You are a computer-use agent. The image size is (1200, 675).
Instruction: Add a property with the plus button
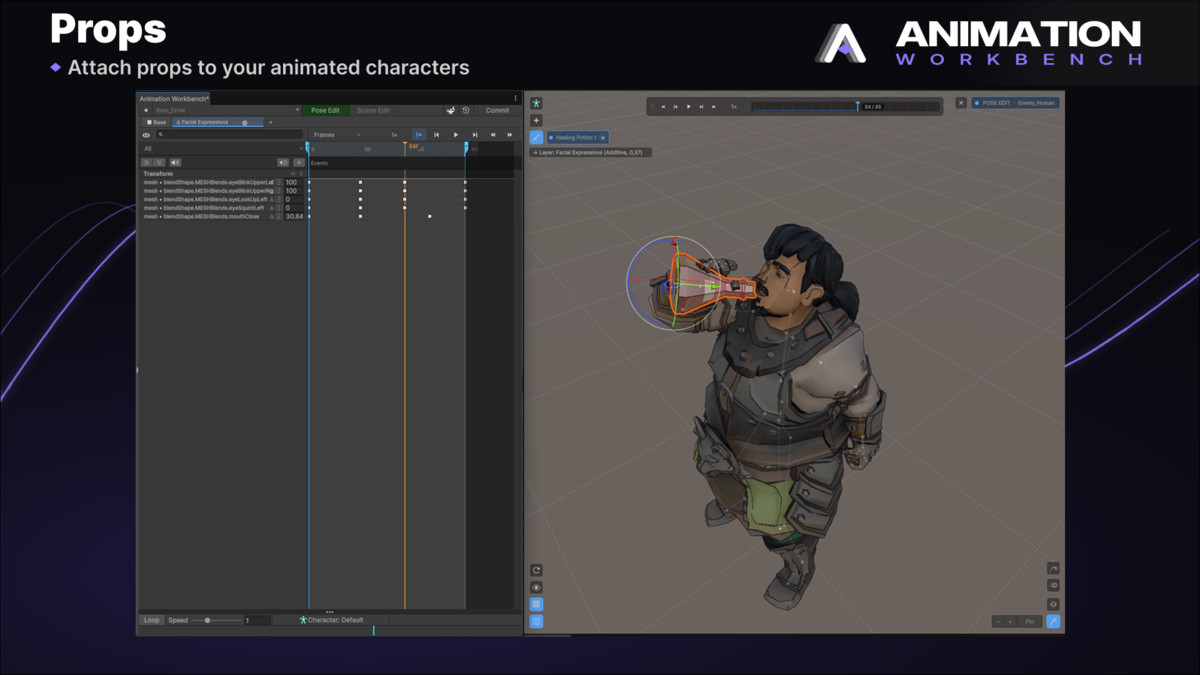click(299, 162)
